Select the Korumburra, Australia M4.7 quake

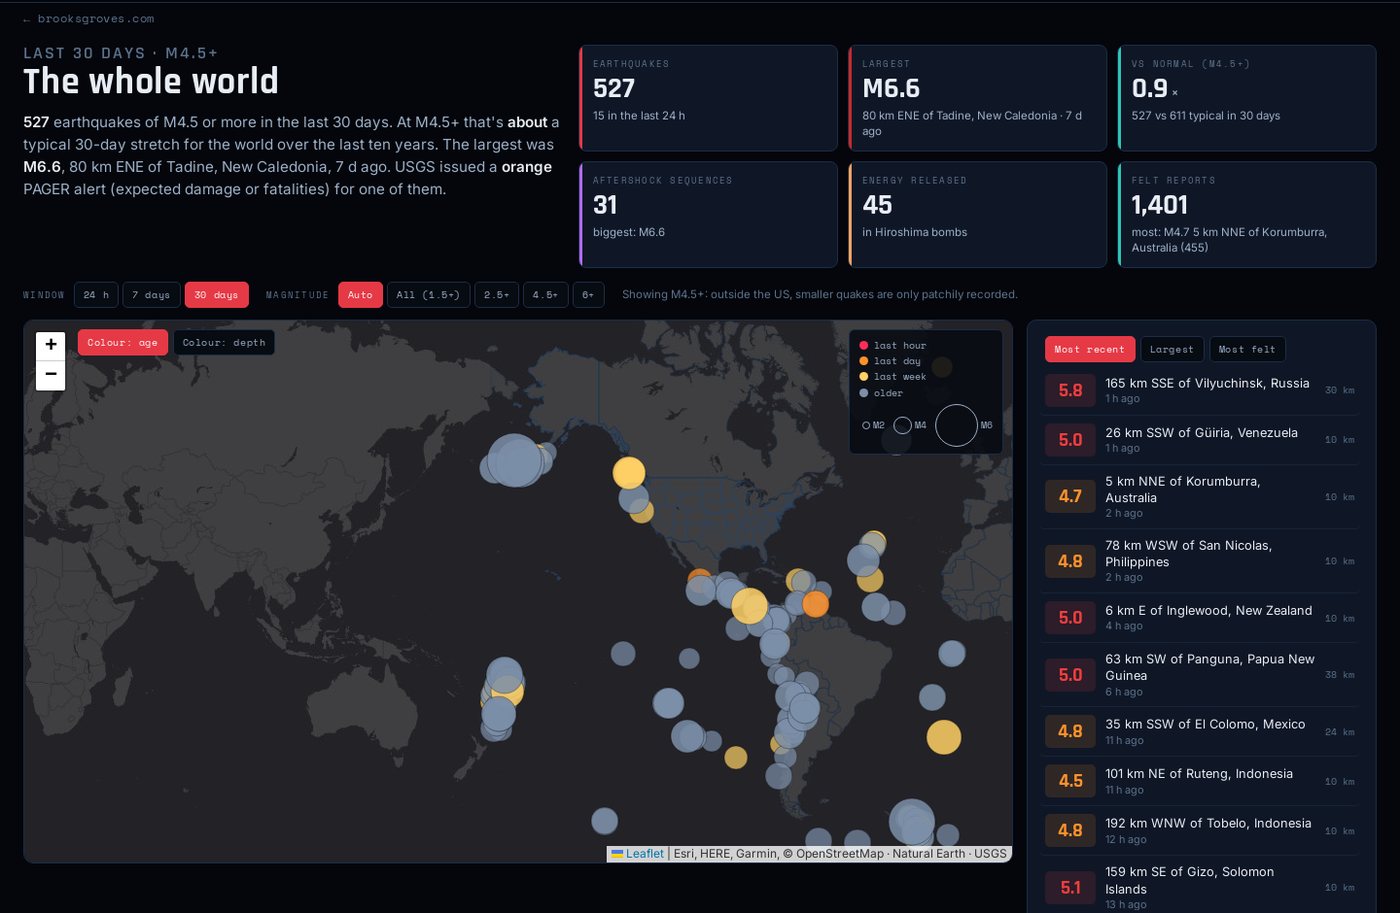[x=1201, y=497]
